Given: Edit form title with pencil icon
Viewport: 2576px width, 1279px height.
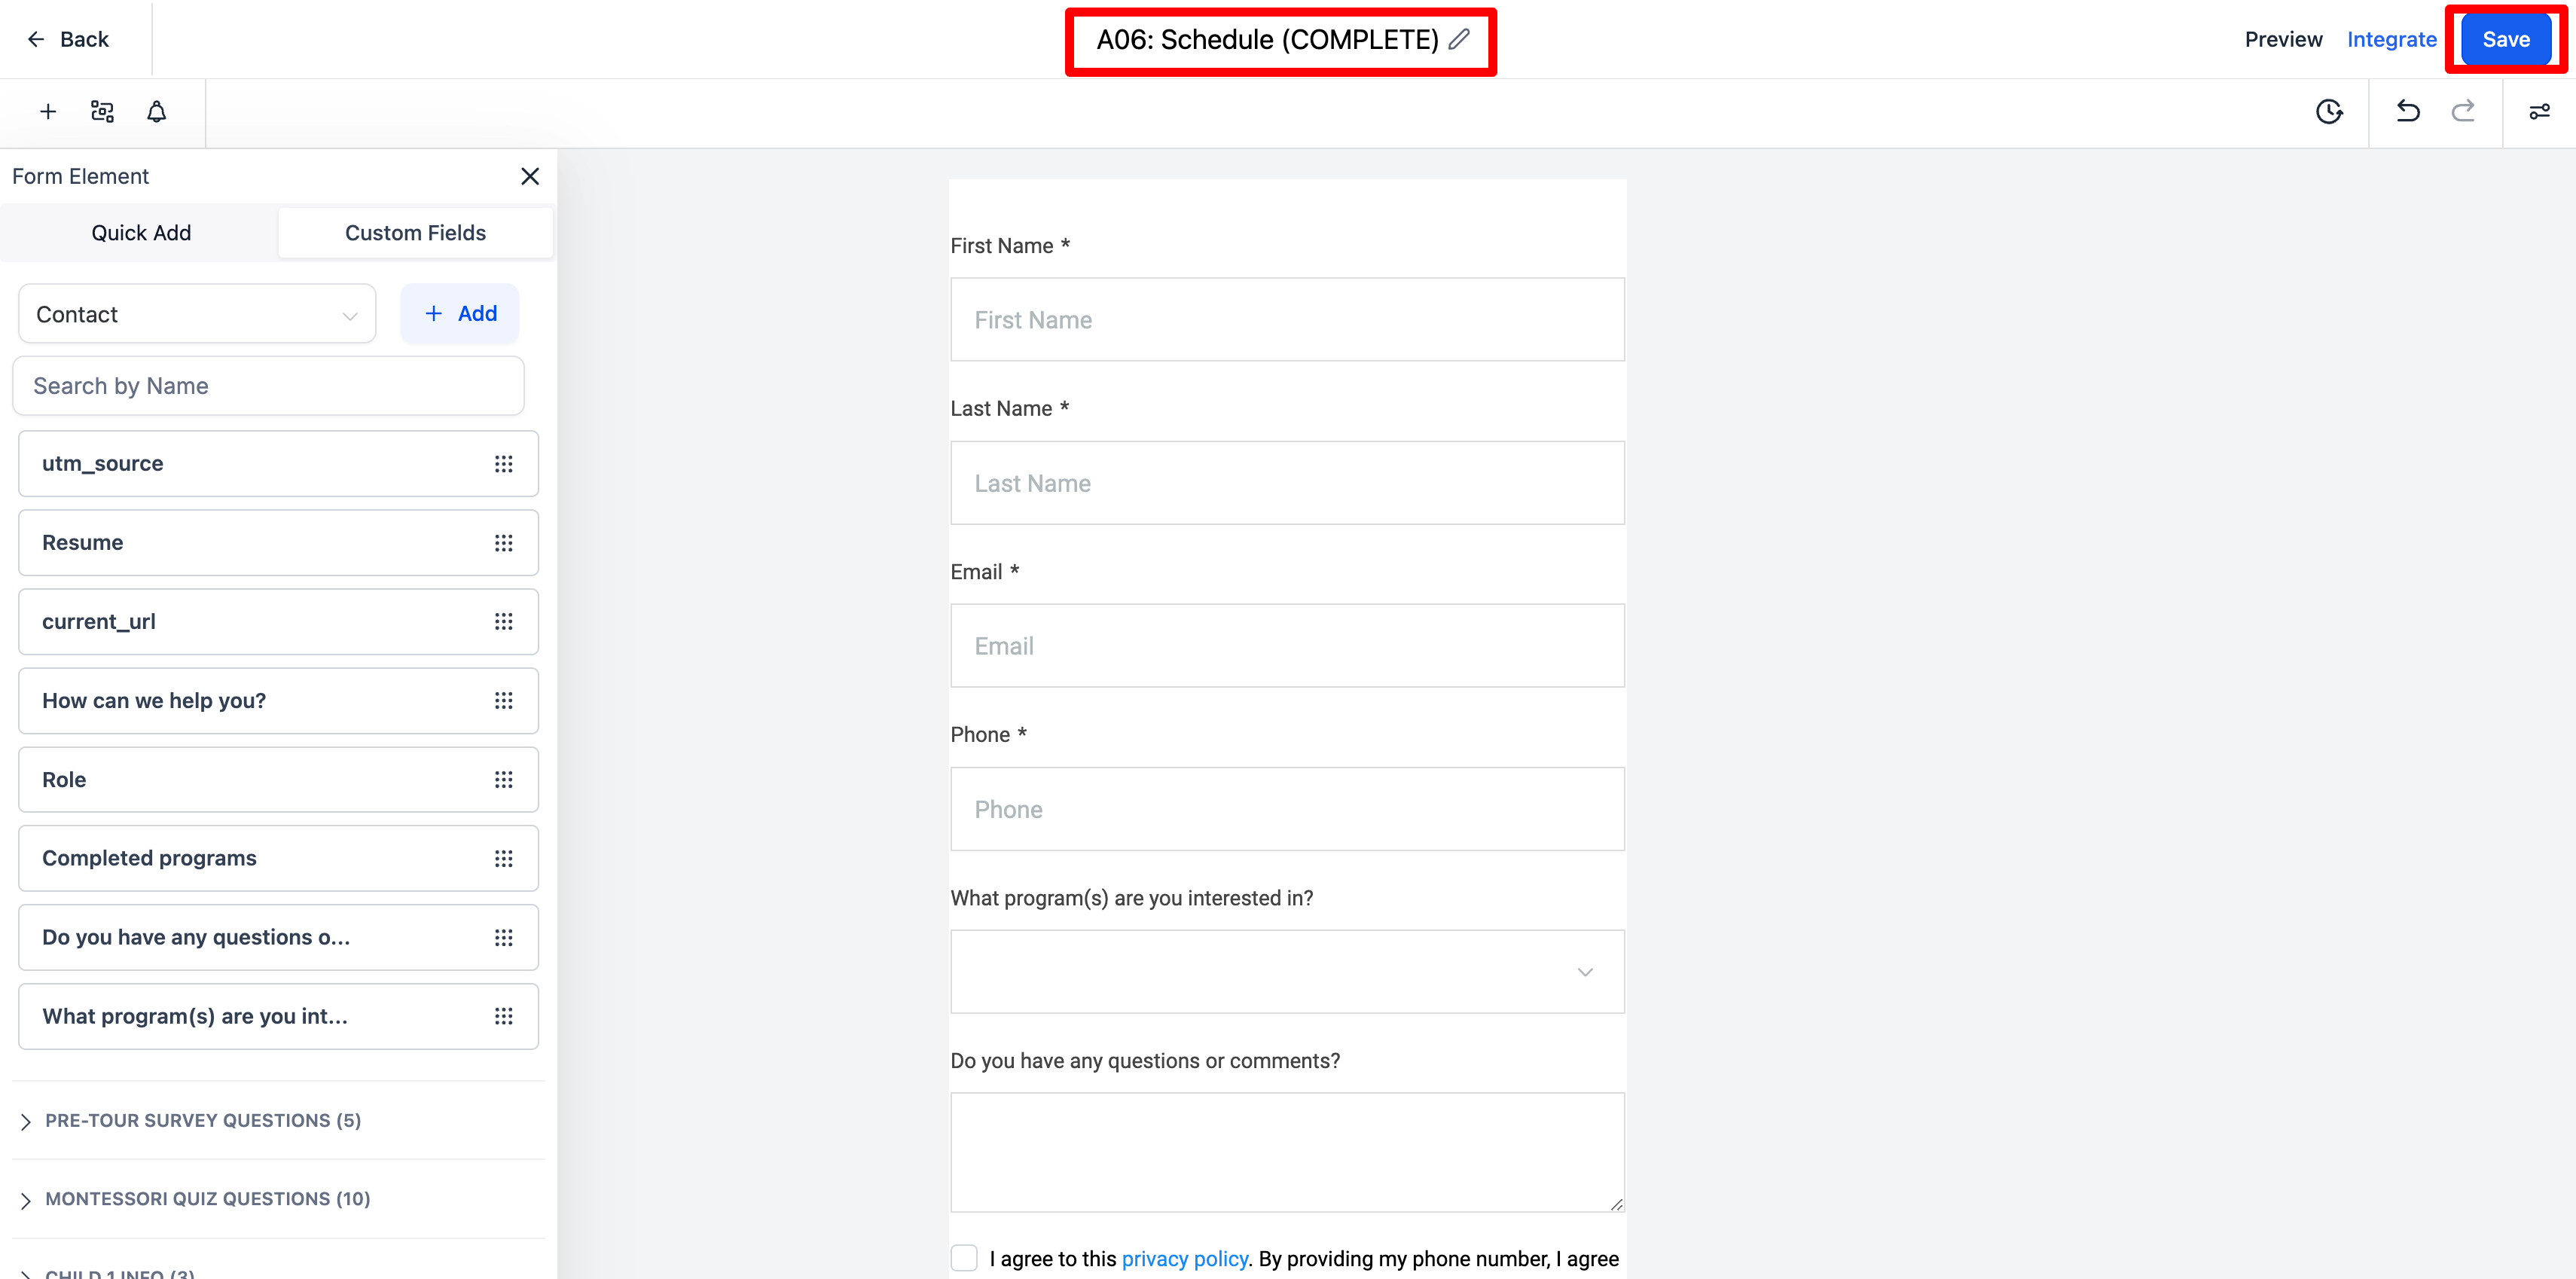Looking at the screenshot, I should [1459, 39].
